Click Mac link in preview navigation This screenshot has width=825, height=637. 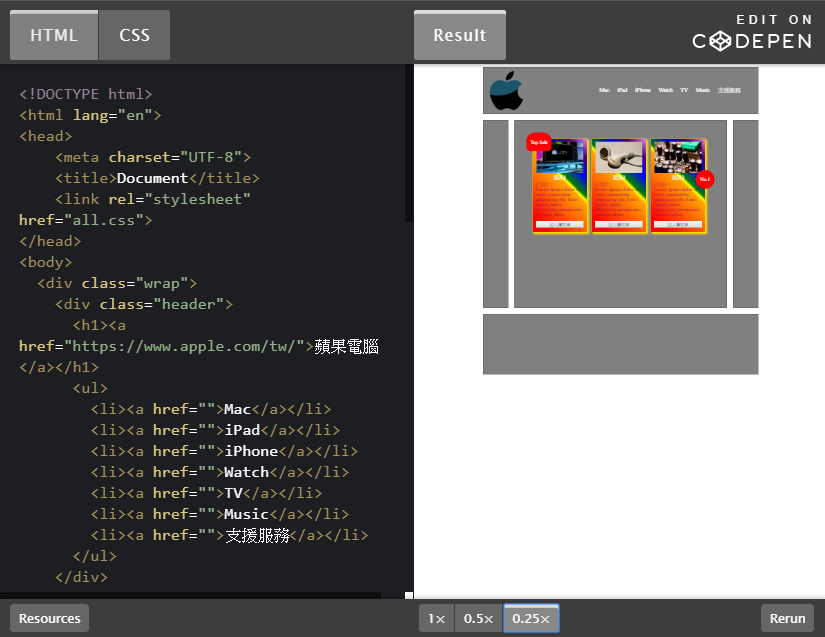(x=604, y=90)
